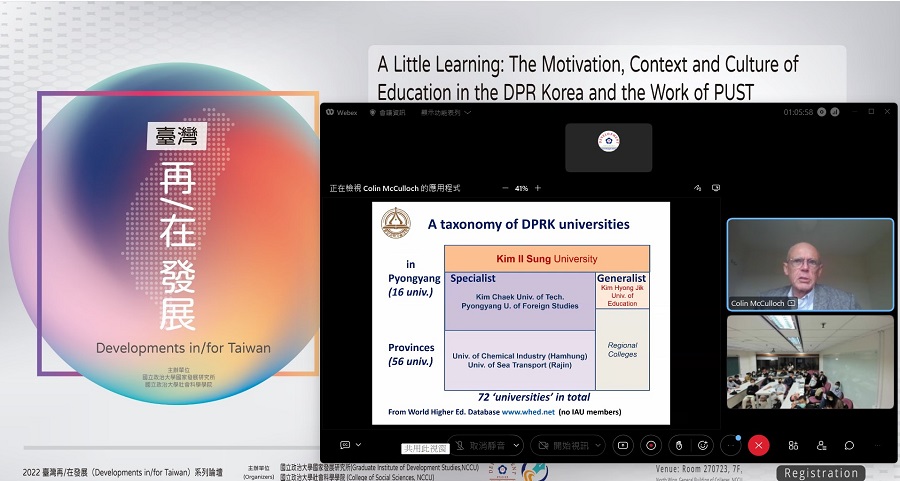The height and width of the screenshot is (481, 900).
Task: Expand the closed captions options chevron
Action: (x=359, y=445)
